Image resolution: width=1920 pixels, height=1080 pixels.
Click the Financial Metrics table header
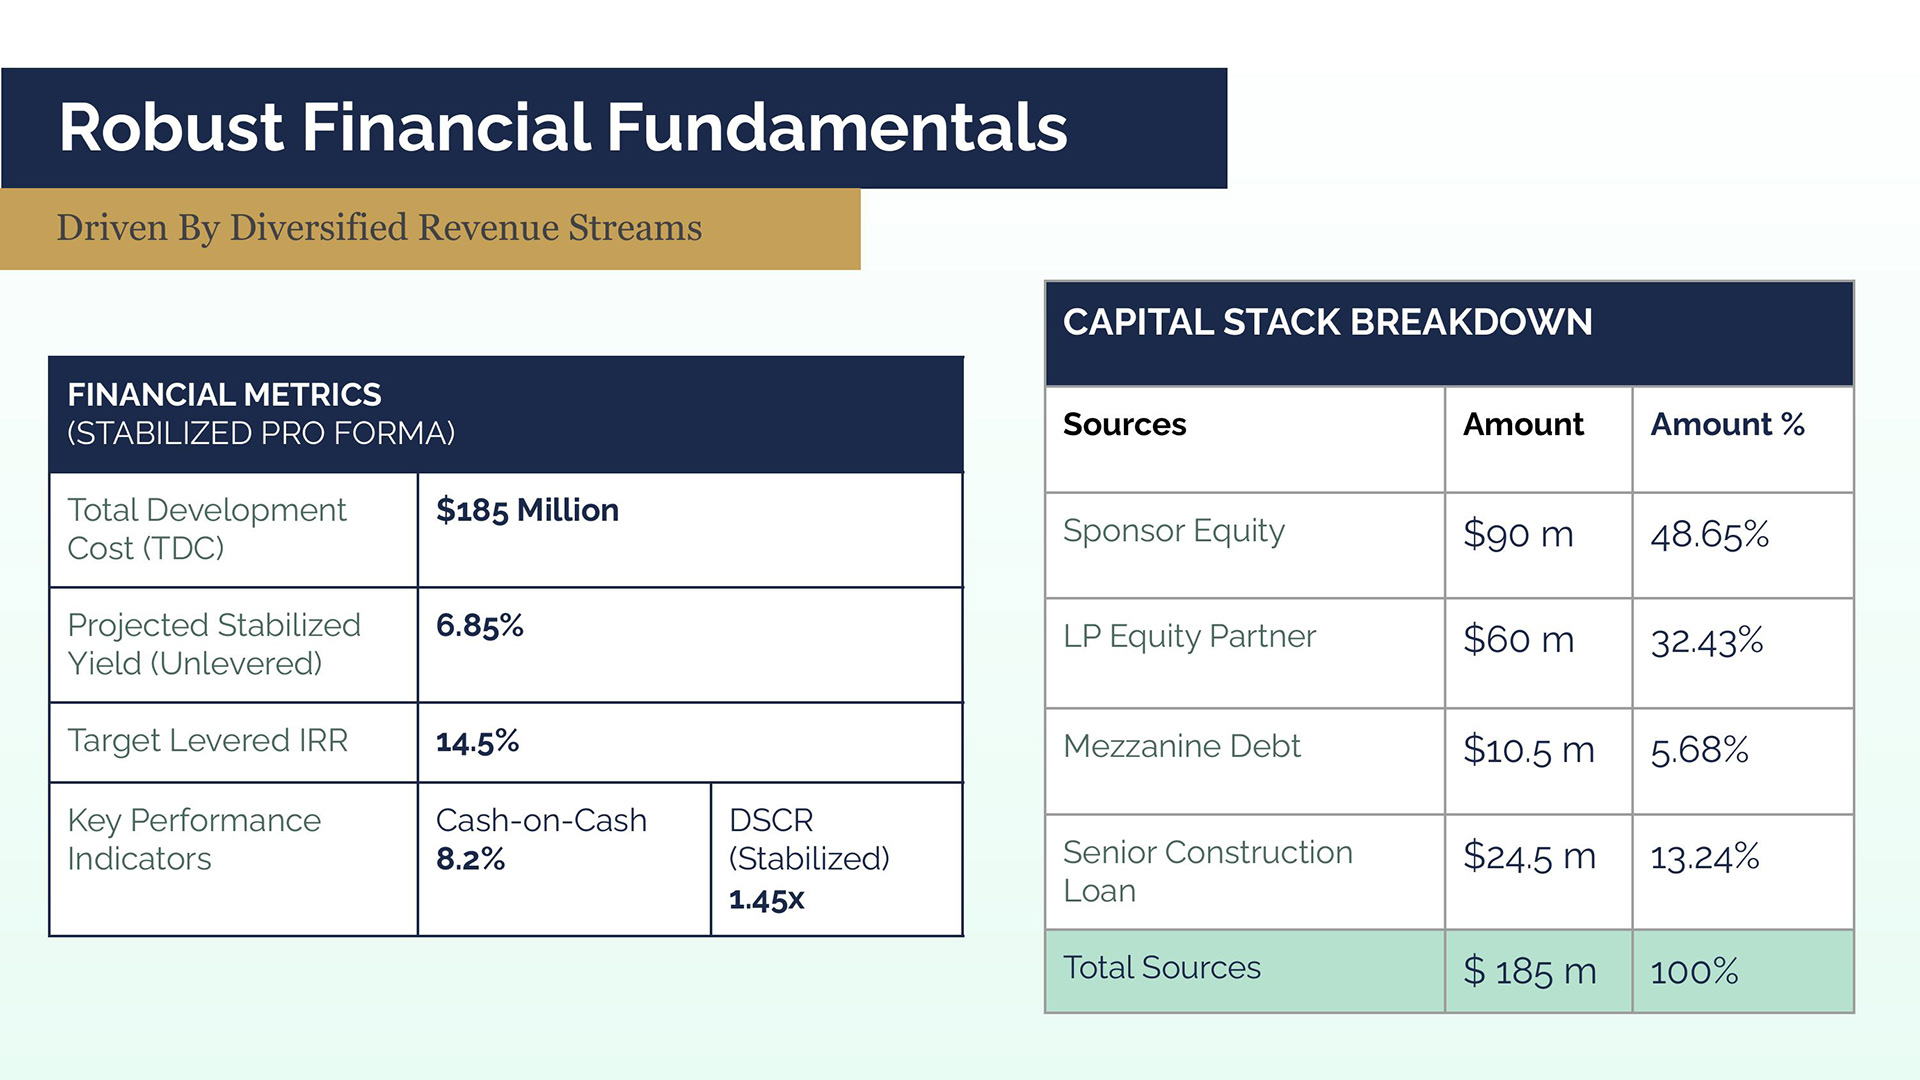[x=506, y=414]
